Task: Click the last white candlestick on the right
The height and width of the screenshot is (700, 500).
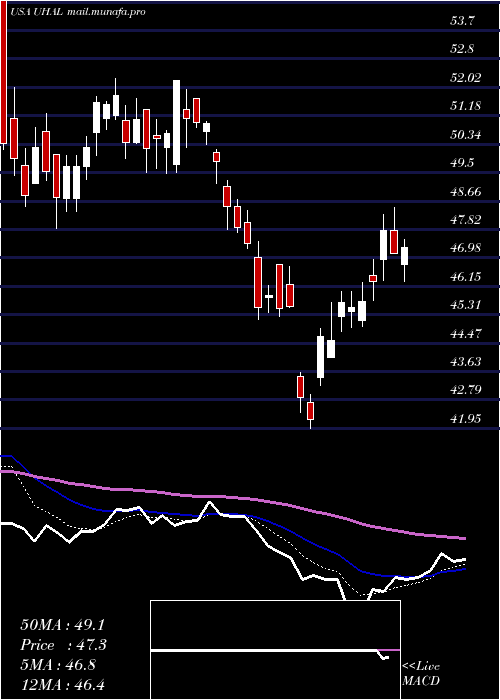Action: [404, 256]
